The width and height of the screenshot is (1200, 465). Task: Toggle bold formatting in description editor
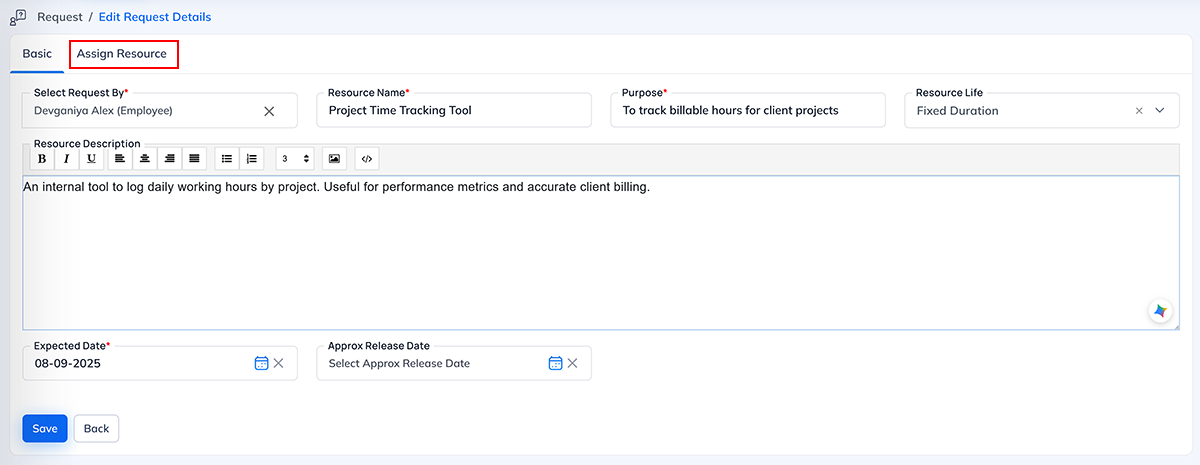tap(42, 159)
